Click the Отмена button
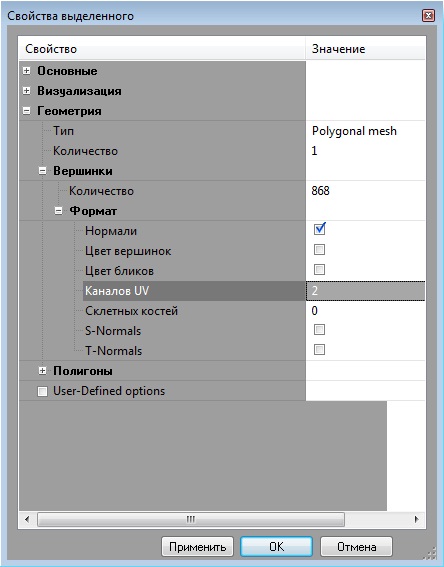The height and width of the screenshot is (567, 444). 356,547
